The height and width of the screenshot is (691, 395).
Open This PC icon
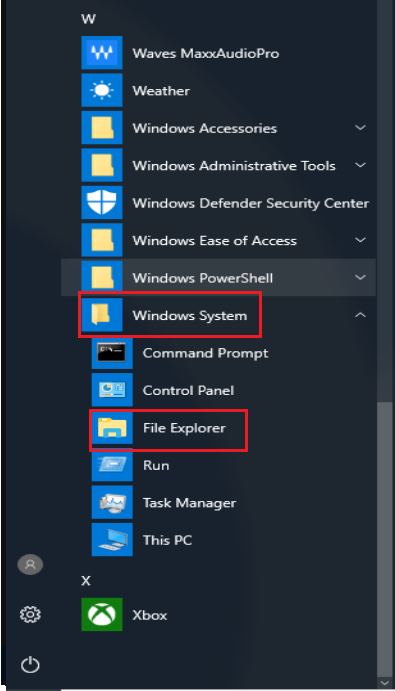(x=112, y=540)
